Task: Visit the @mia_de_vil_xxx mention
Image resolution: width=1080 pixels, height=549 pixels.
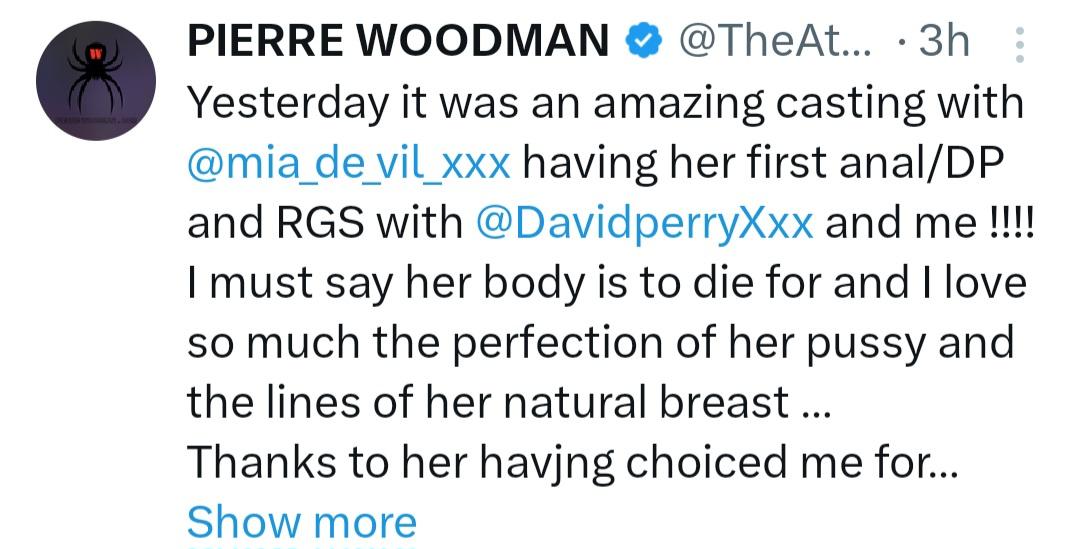Action: [x=349, y=163]
